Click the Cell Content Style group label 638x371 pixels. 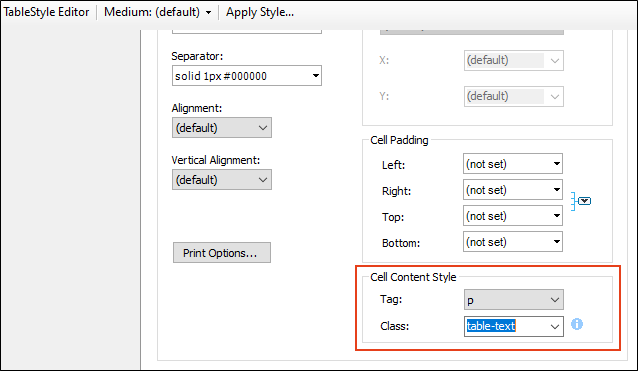pos(413,277)
